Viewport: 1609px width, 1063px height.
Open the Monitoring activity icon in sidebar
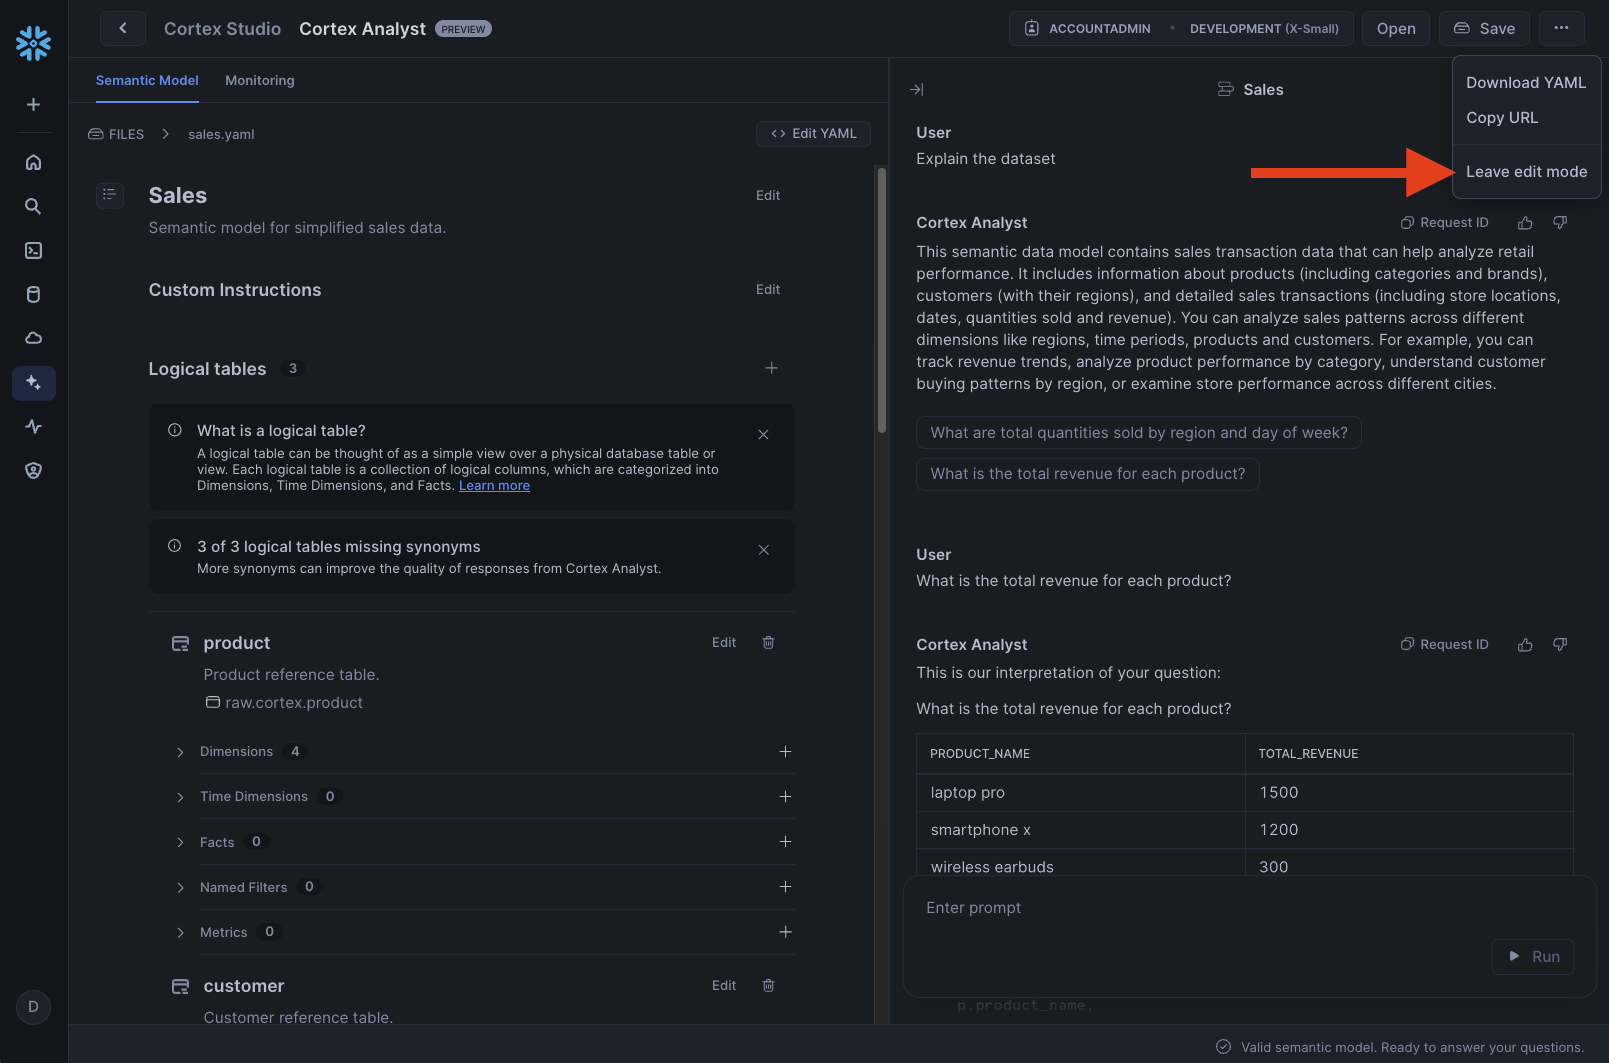point(33,426)
